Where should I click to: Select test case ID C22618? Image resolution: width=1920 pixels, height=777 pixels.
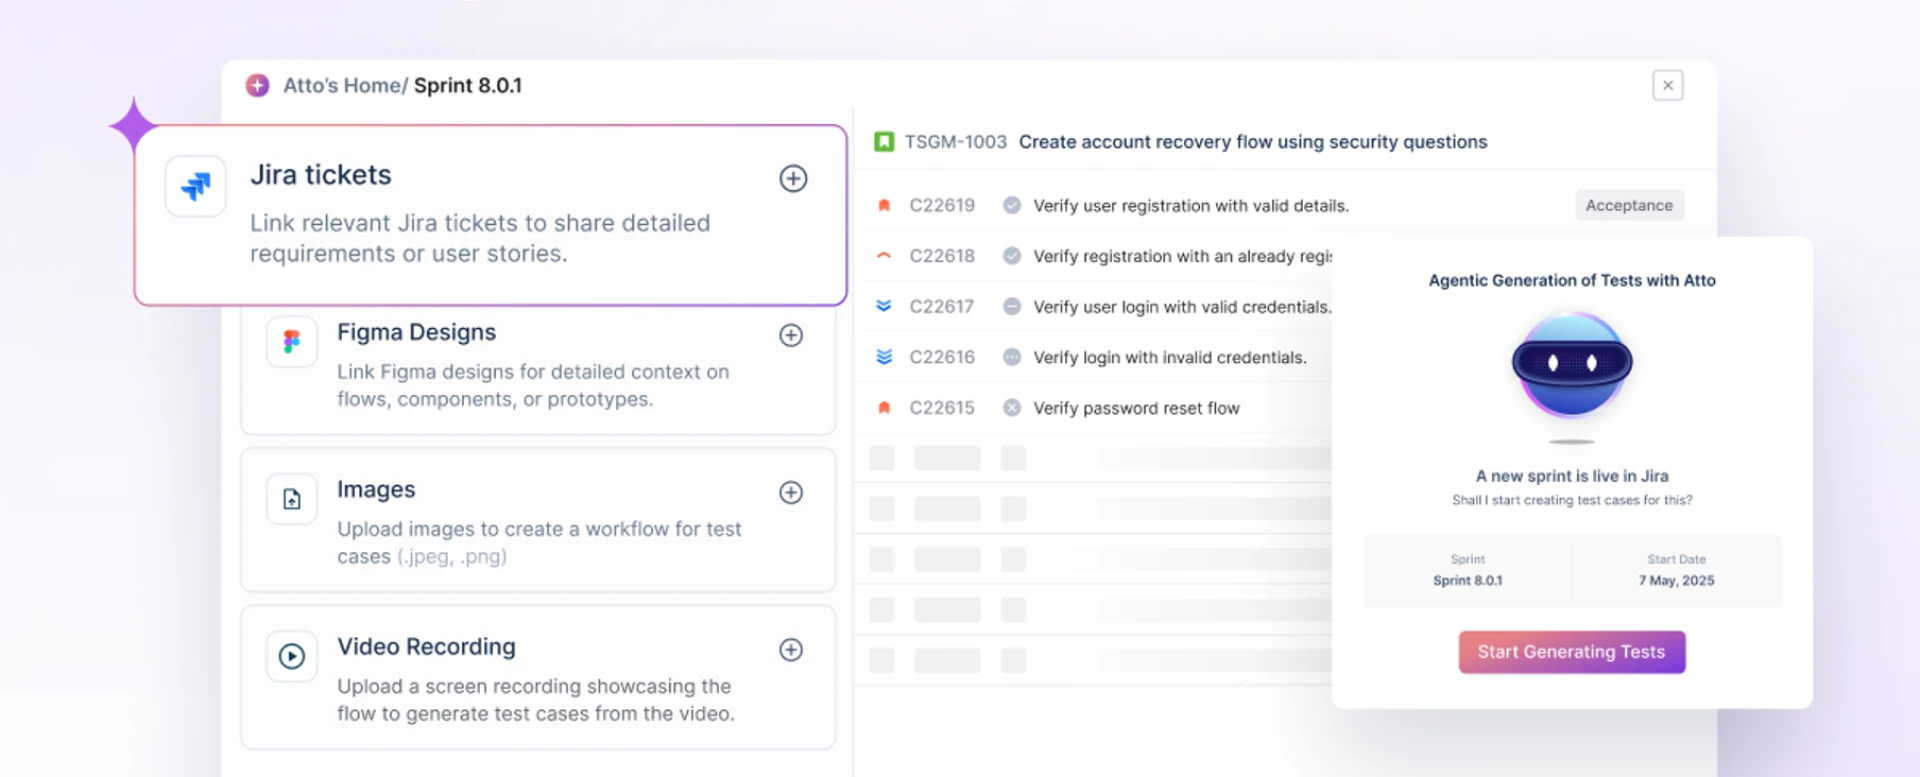[942, 256]
